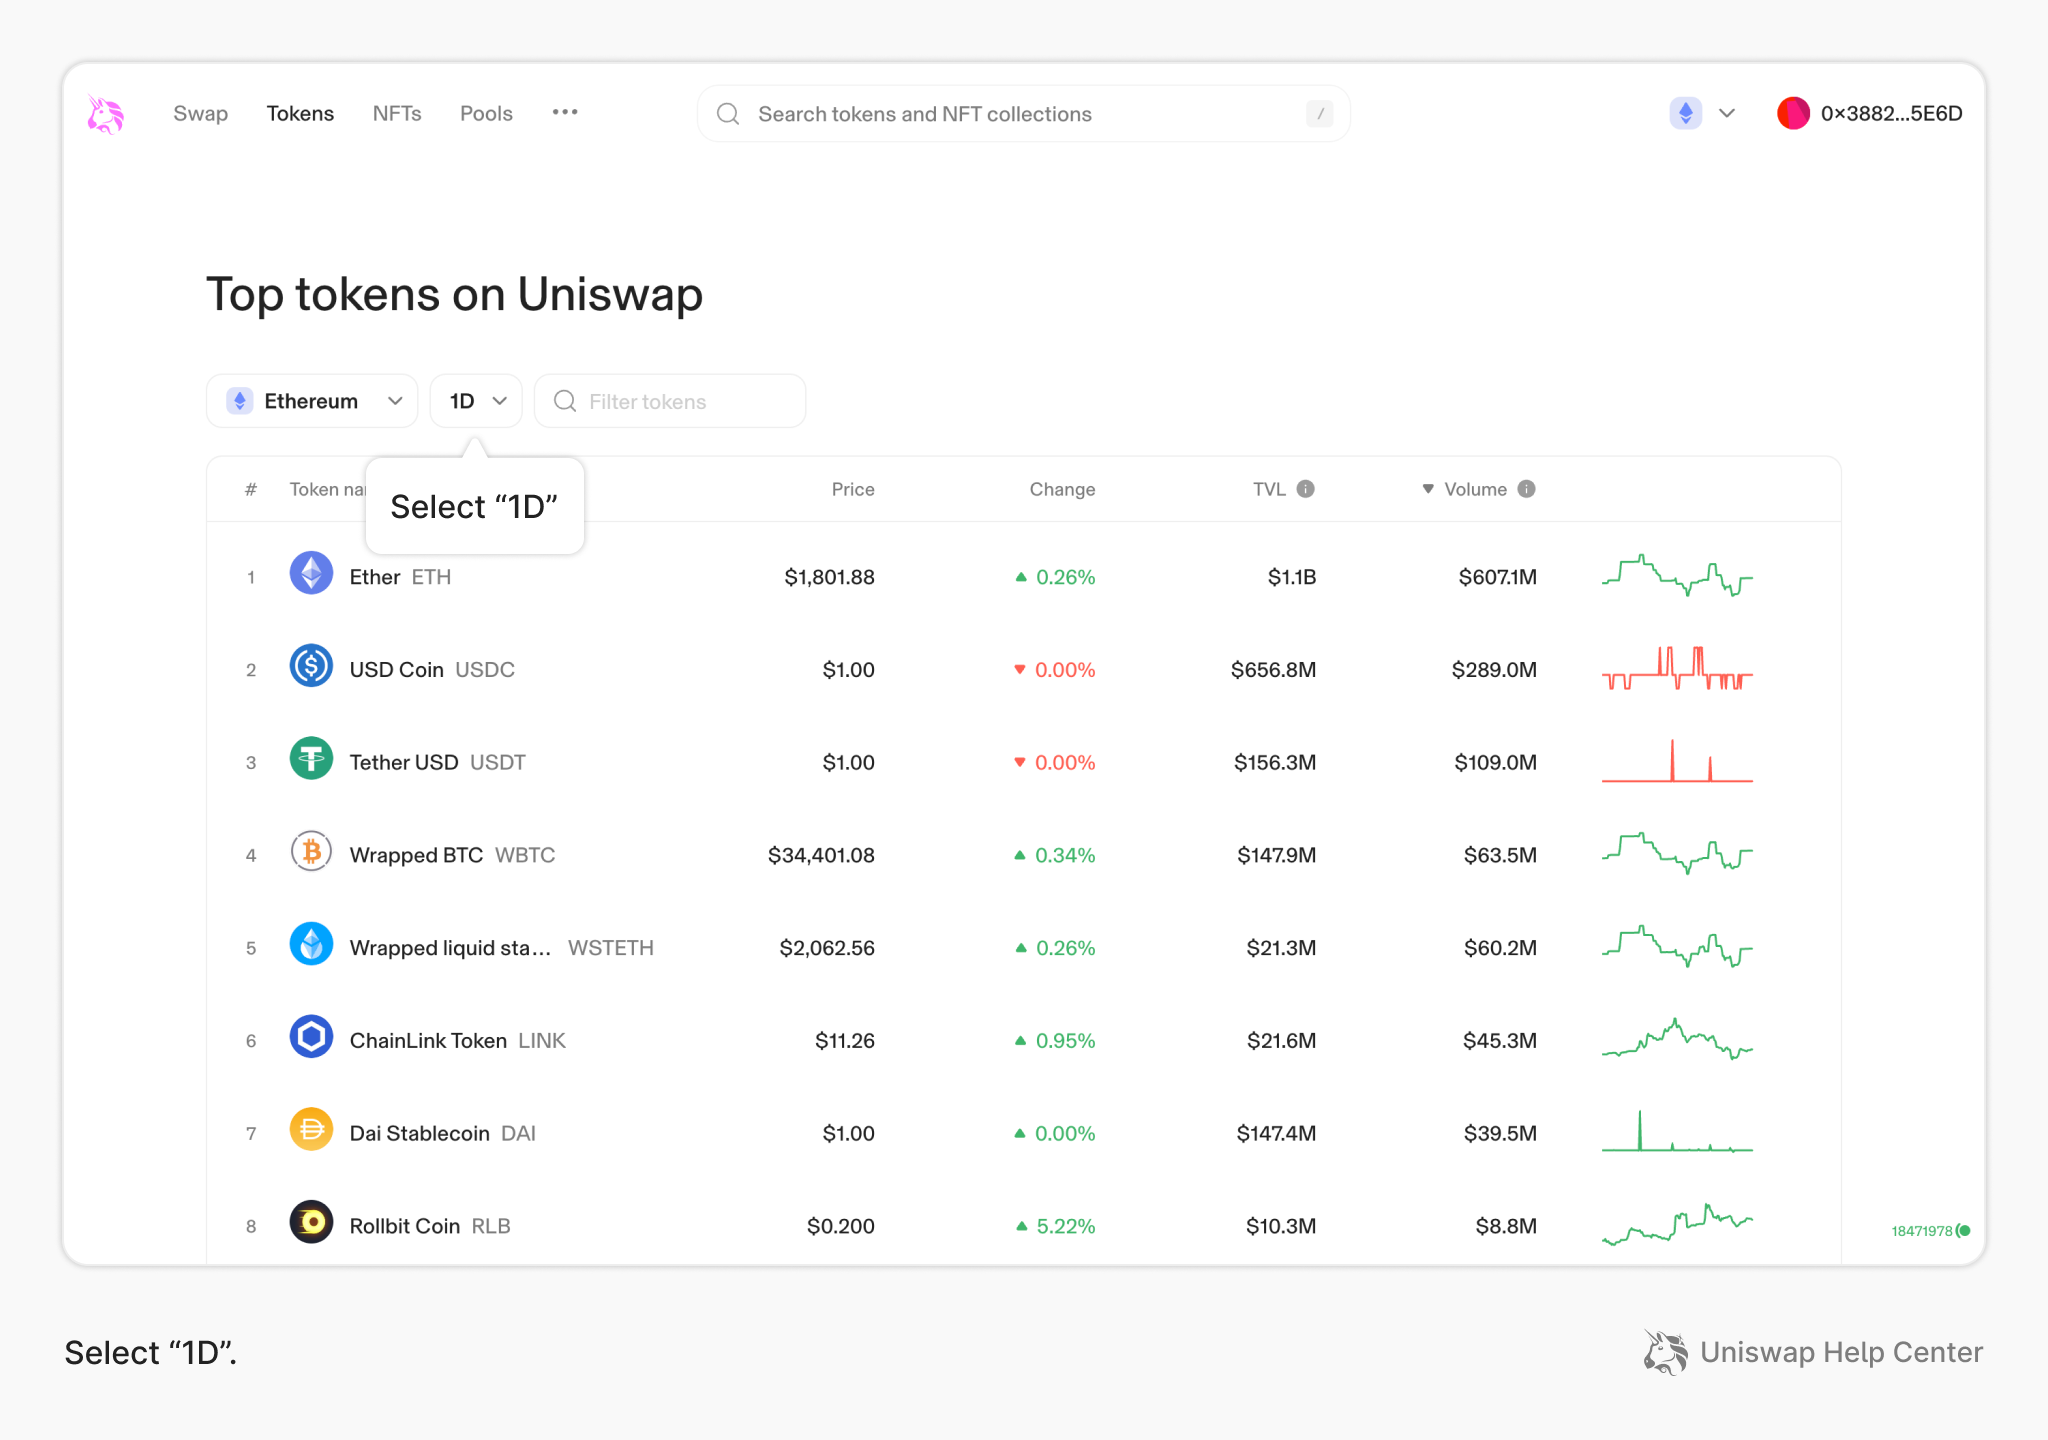Screen dimensions: 2048x1440
Task: Open the Swap page
Action: [200, 114]
